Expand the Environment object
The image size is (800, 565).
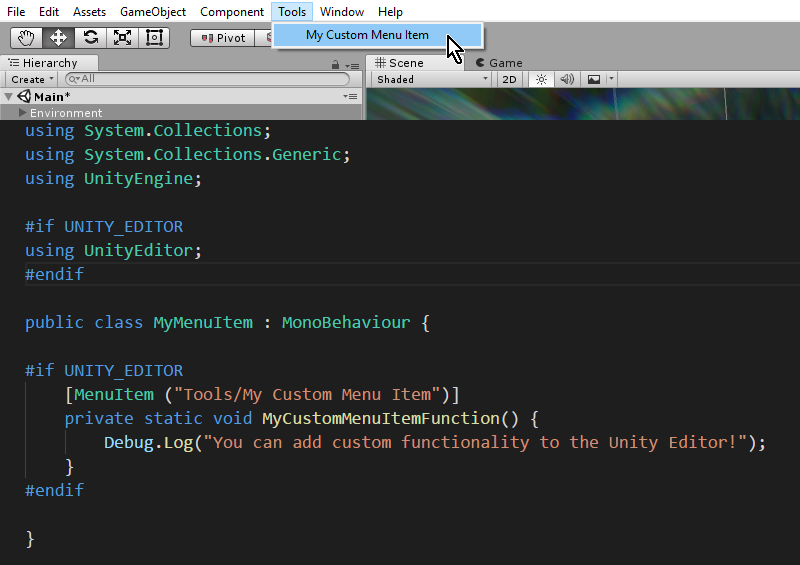[22, 112]
